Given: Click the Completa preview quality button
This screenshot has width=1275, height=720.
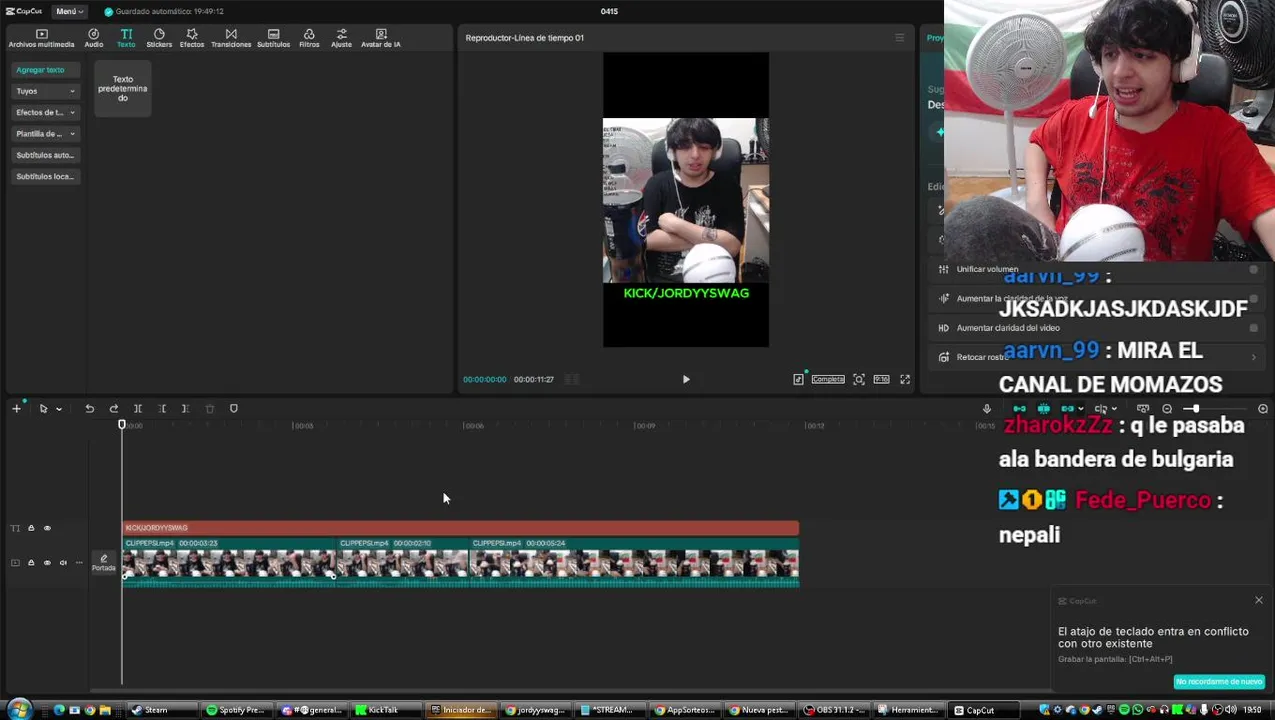Looking at the screenshot, I should (x=828, y=379).
